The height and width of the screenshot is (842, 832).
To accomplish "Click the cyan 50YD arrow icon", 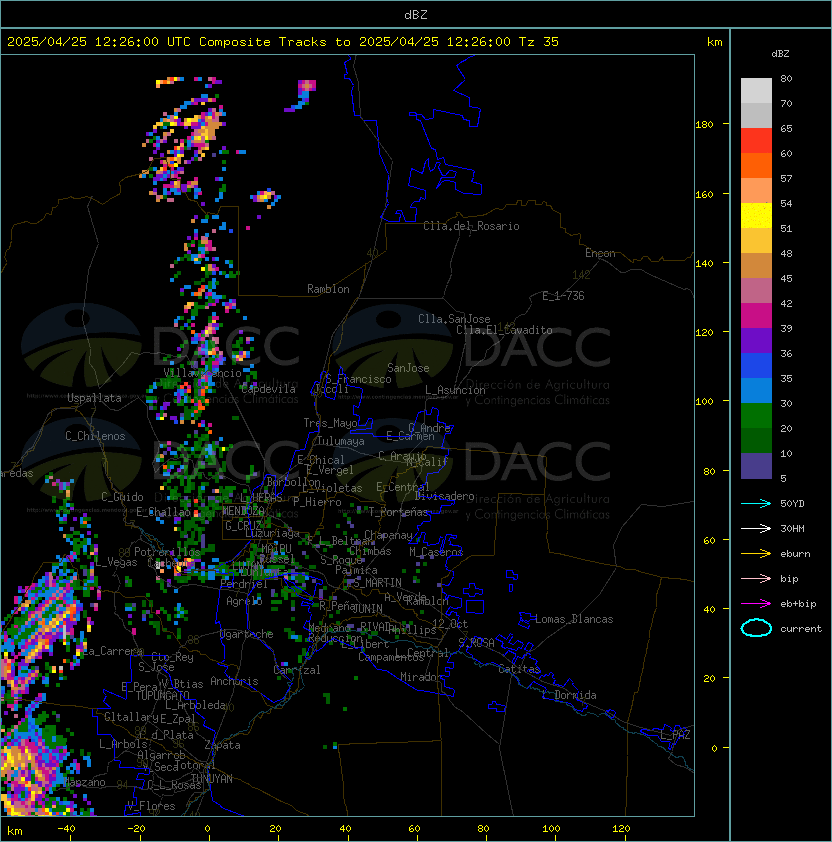I will (756, 504).
